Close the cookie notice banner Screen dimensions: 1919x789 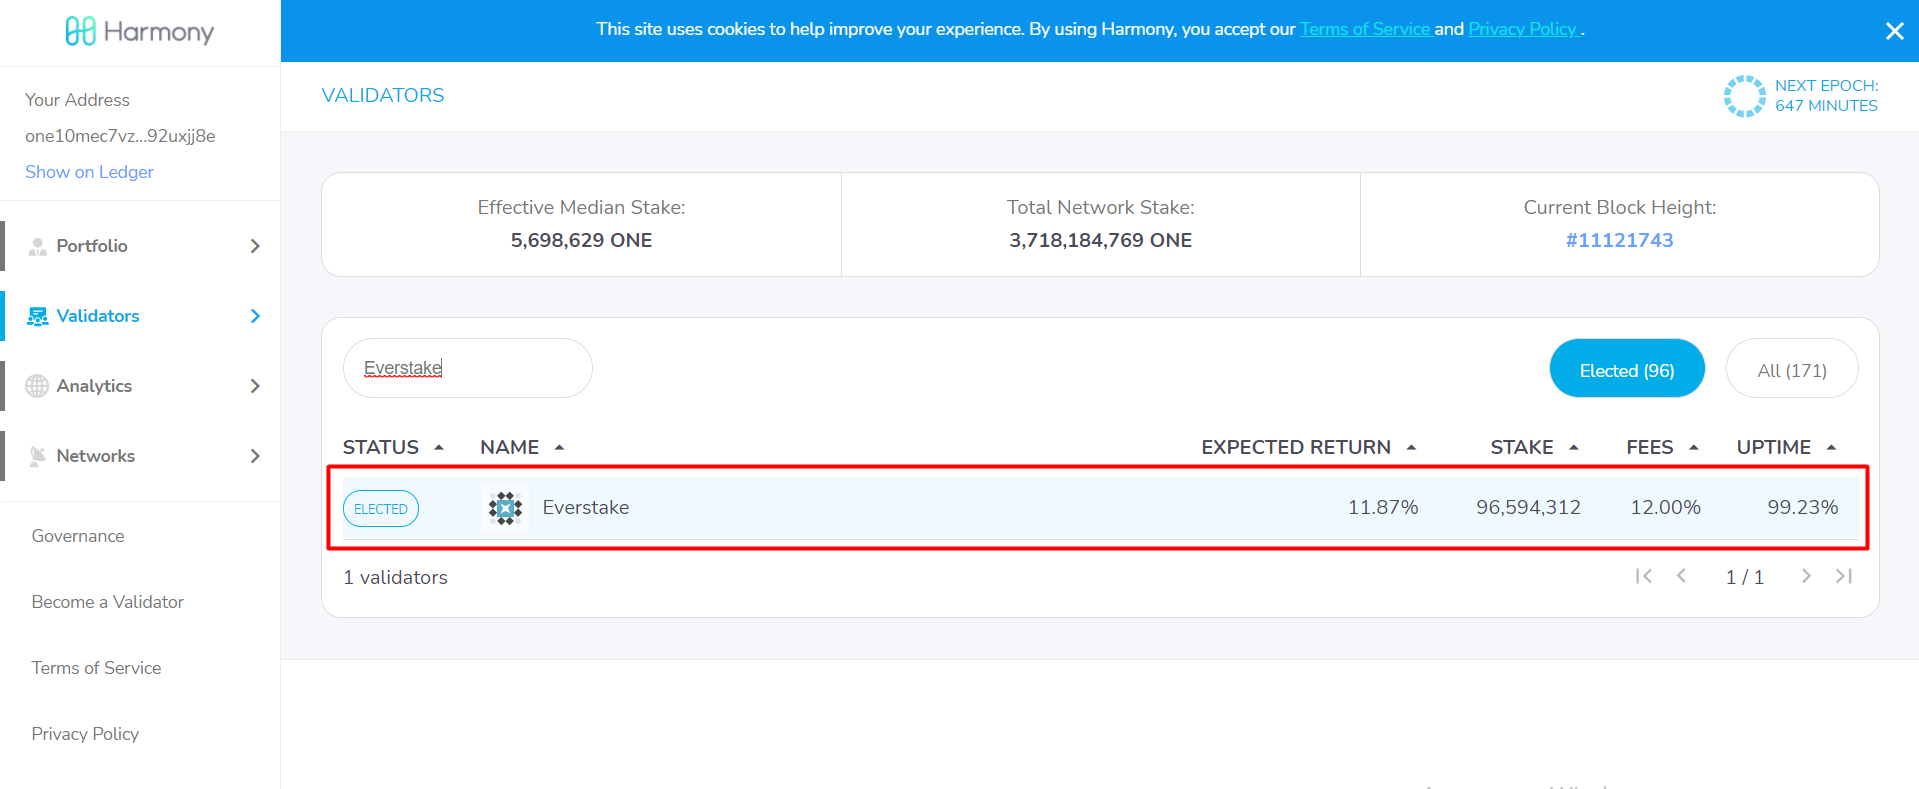[x=1894, y=31]
